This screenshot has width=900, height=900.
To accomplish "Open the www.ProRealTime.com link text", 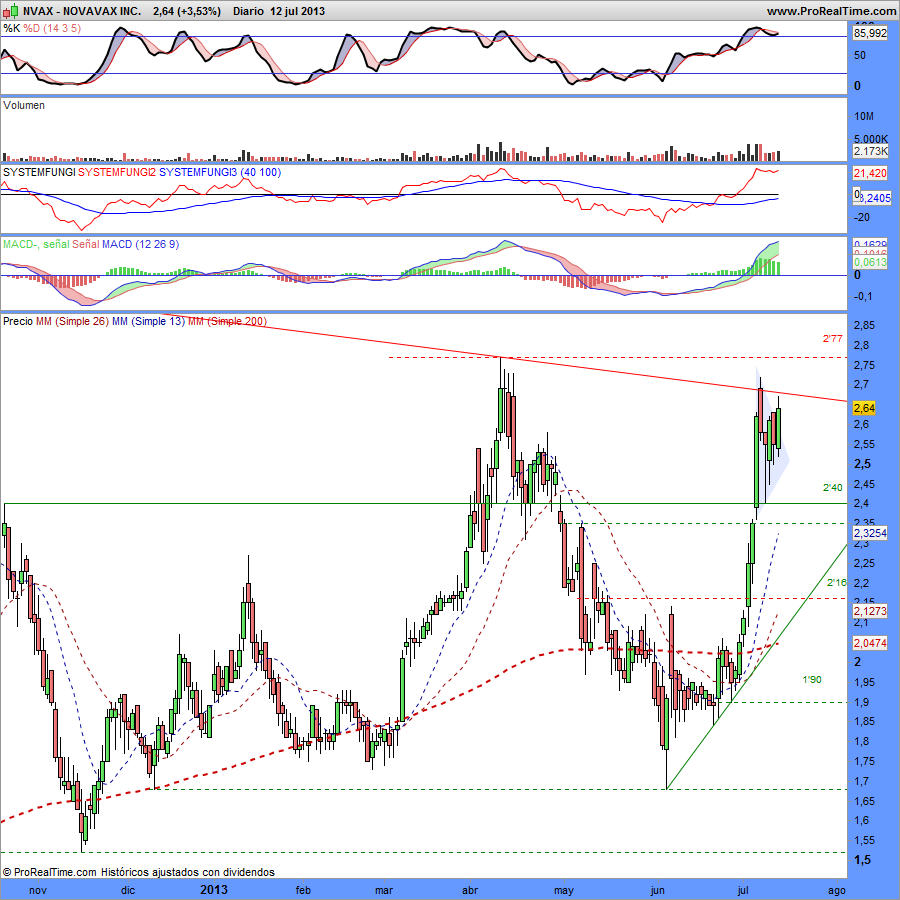I will (831, 11).
